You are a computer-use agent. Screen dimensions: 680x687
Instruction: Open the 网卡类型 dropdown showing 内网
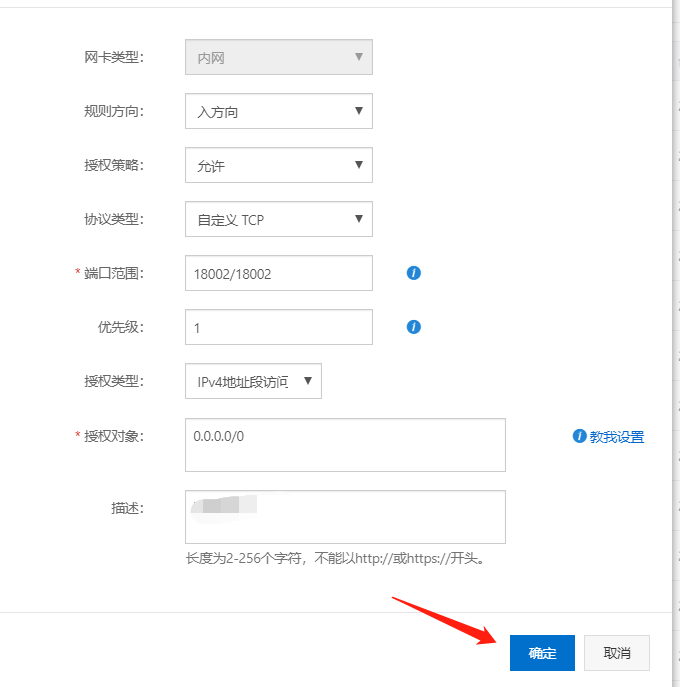(x=279, y=57)
